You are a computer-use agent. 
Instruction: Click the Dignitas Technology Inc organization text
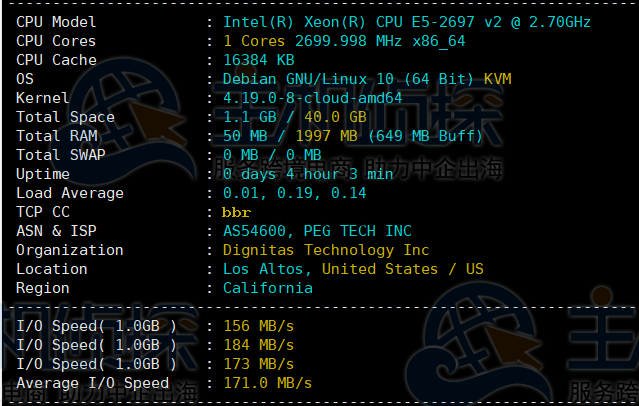326,250
